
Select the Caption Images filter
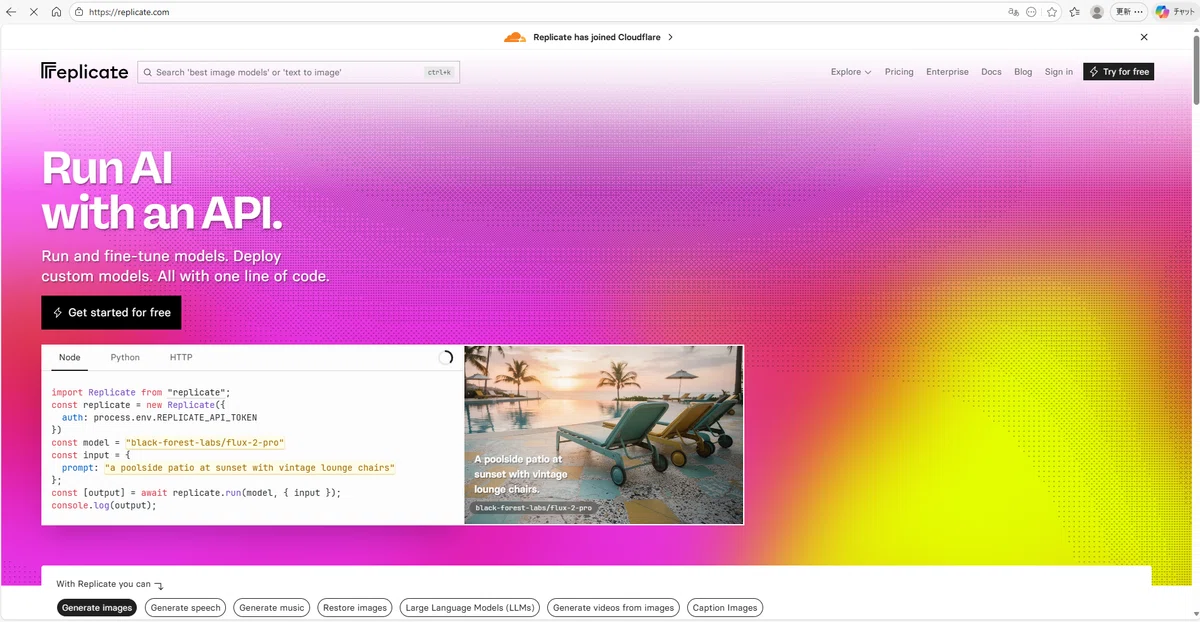pyautogui.click(x=725, y=608)
